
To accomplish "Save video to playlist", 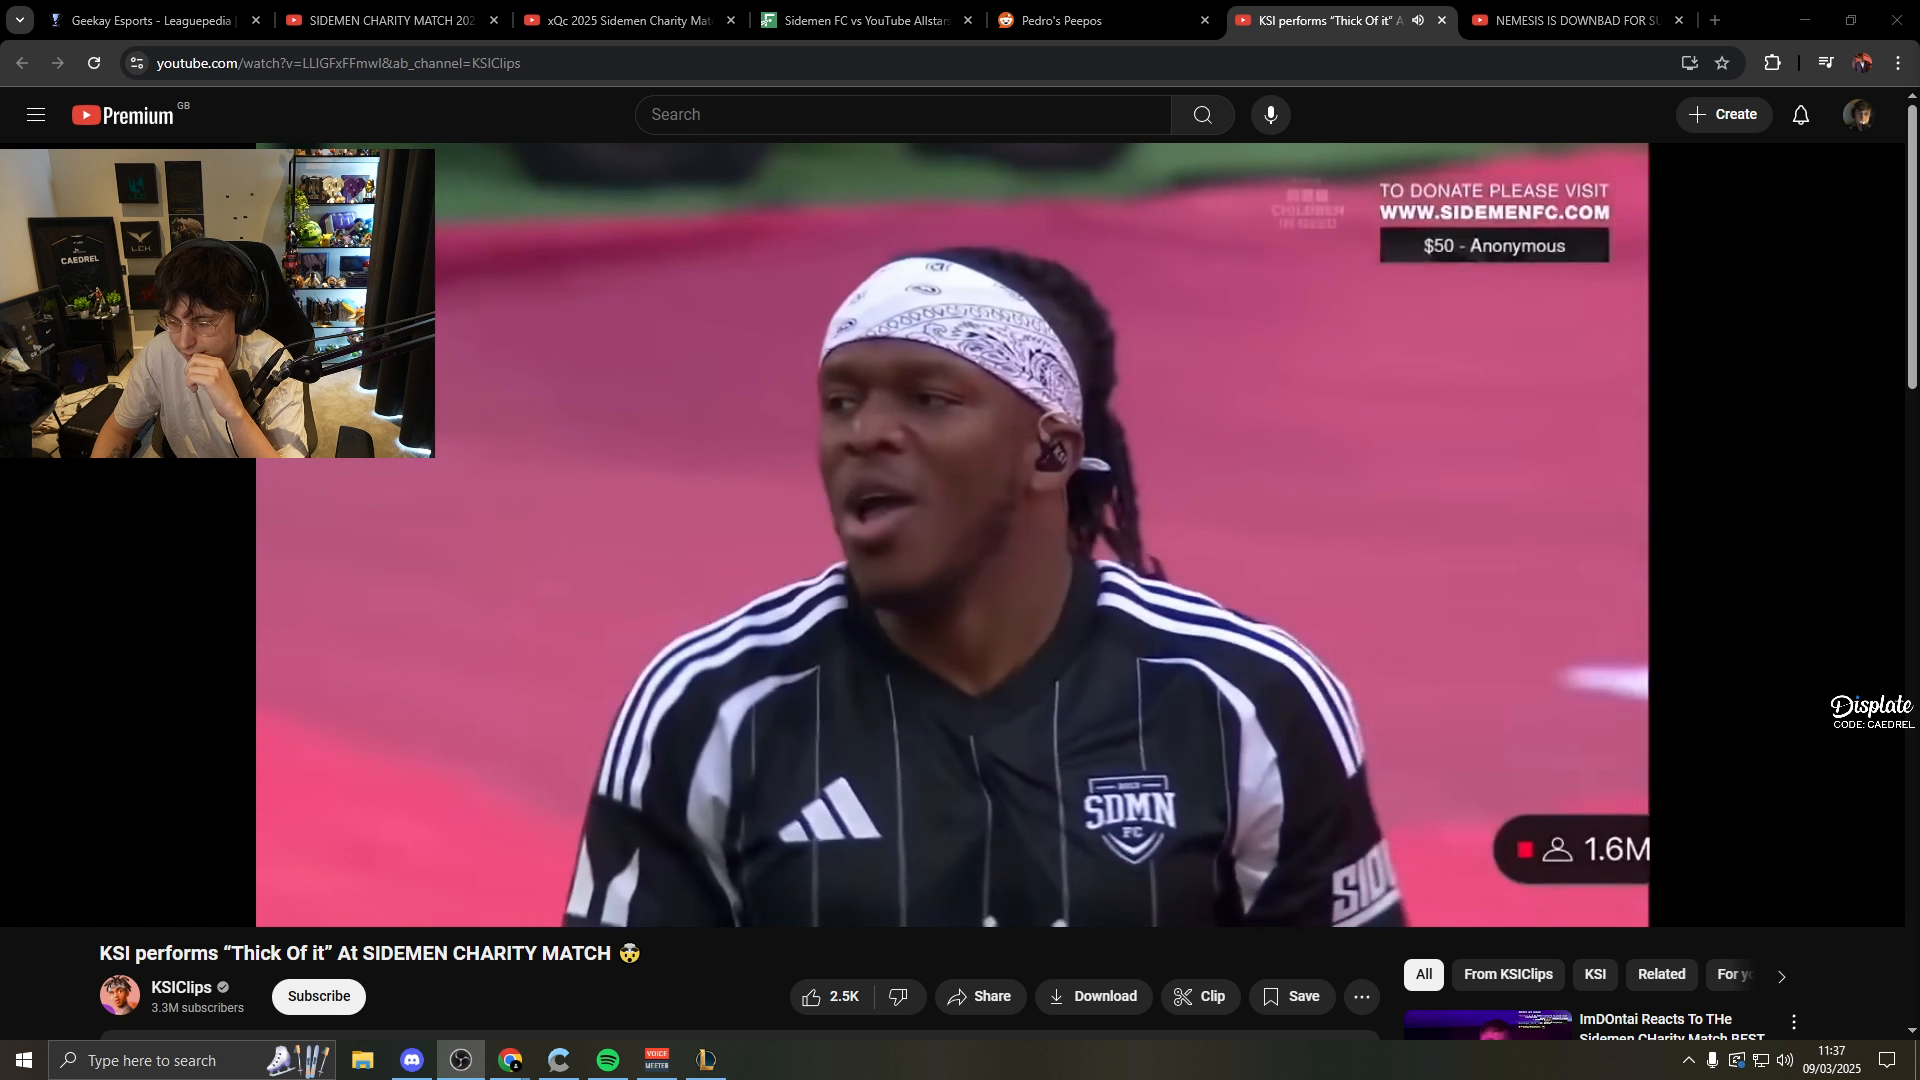I will (1291, 997).
